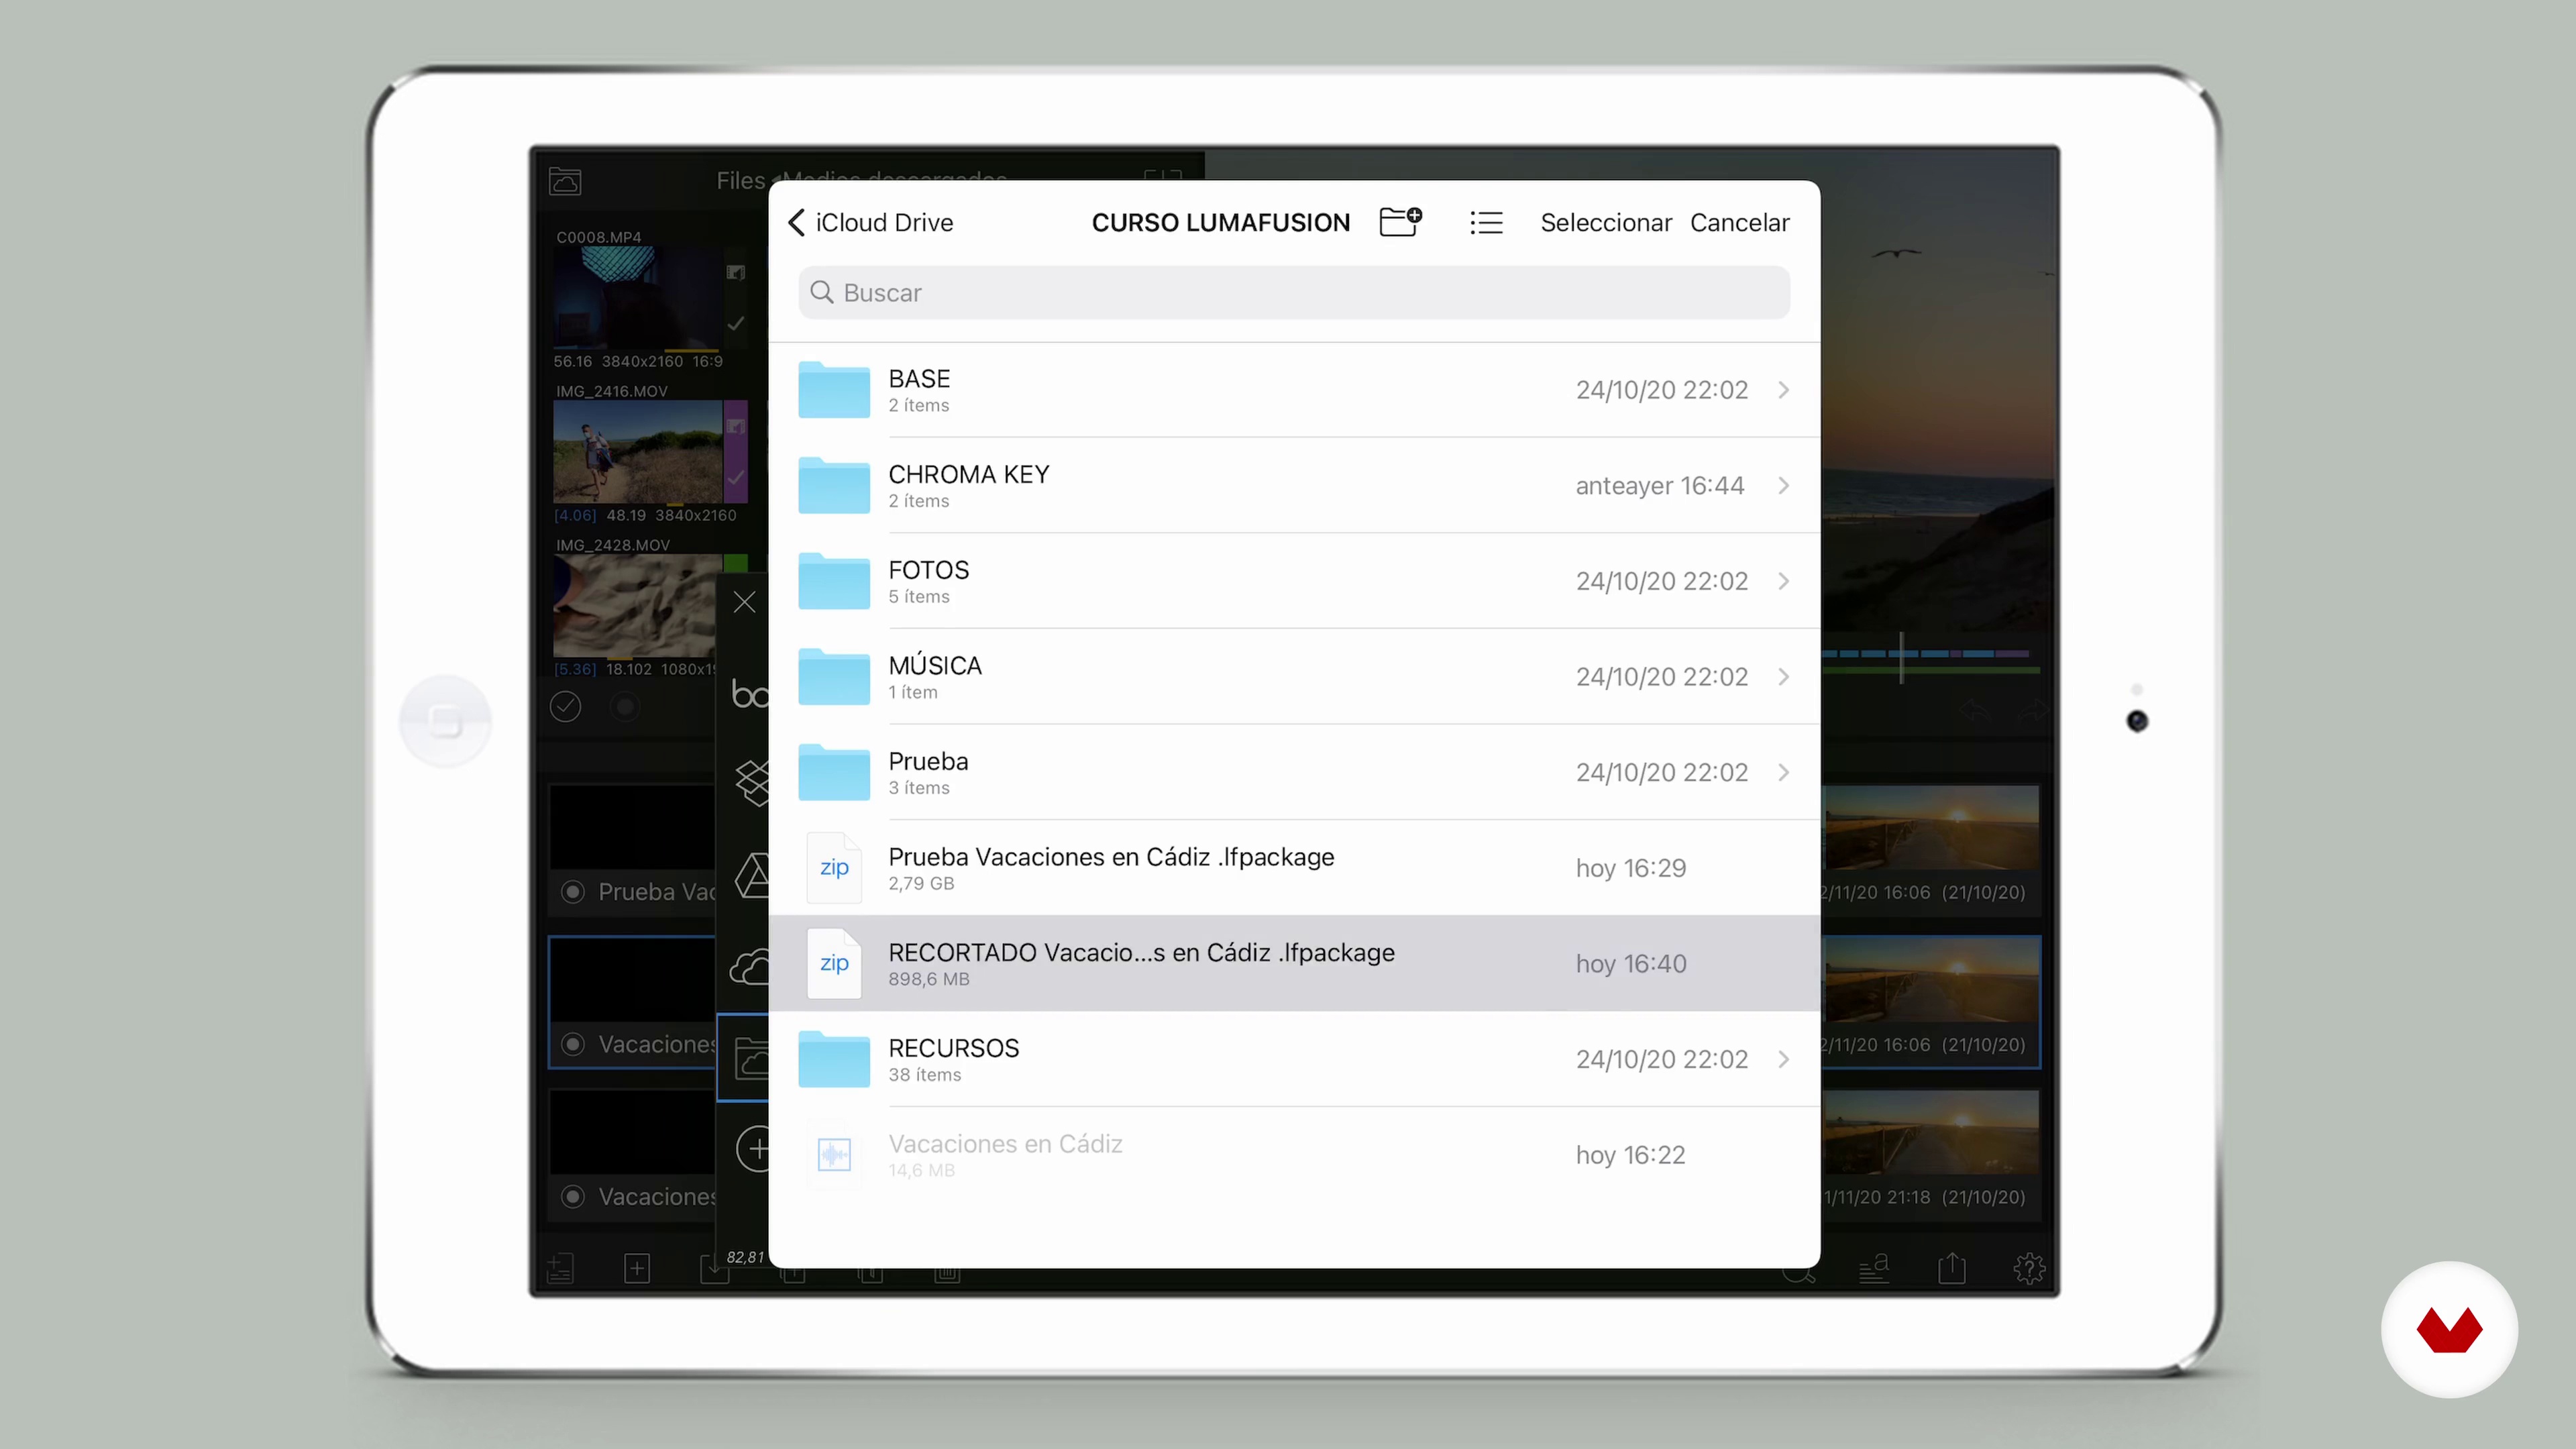Image resolution: width=2576 pixels, height=1449 pixels.
Task: Click the RECURSOS folder icon
Action: (x=834, y=1059)
